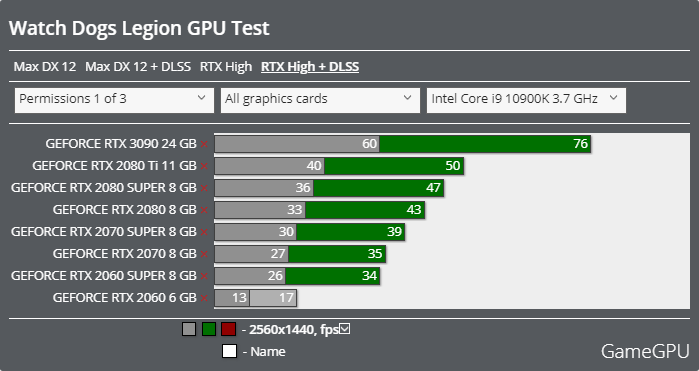
Task: Click the GEFORCE RTX 2060 SUPER 8 GB label
Action: point(104,276)
